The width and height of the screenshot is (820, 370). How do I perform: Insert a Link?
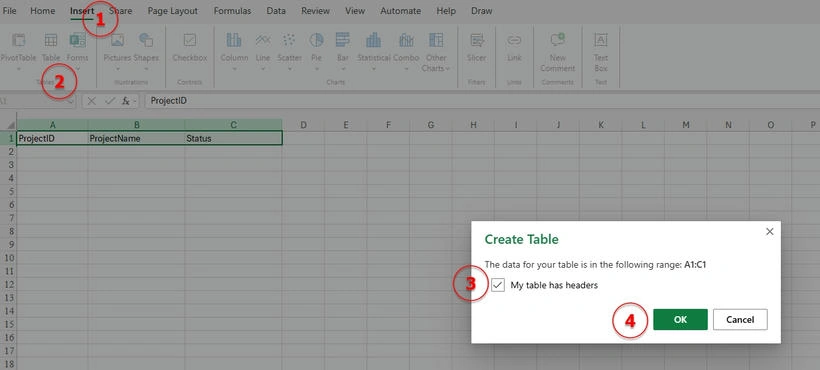514,48
